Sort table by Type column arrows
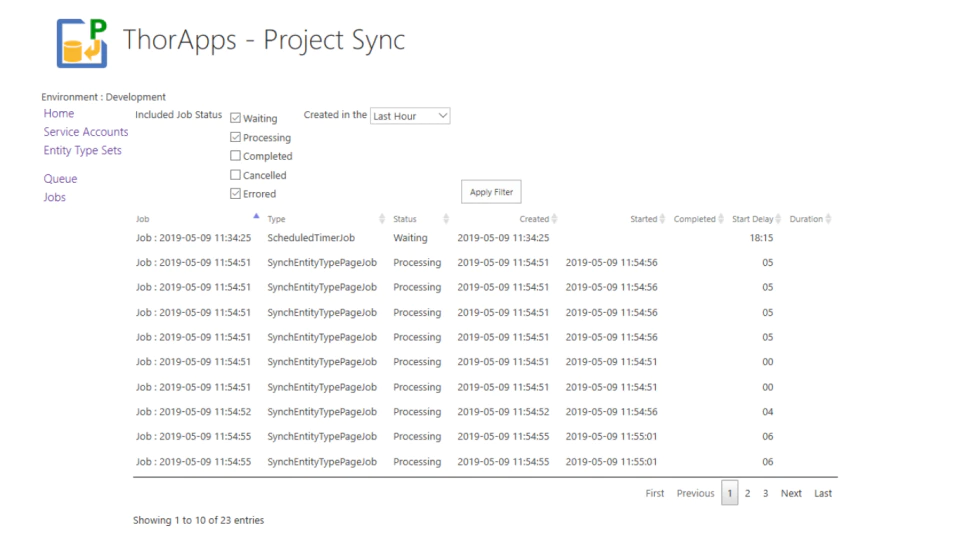Viewport: 960px width, 540px height. click(x=381, y=219)
